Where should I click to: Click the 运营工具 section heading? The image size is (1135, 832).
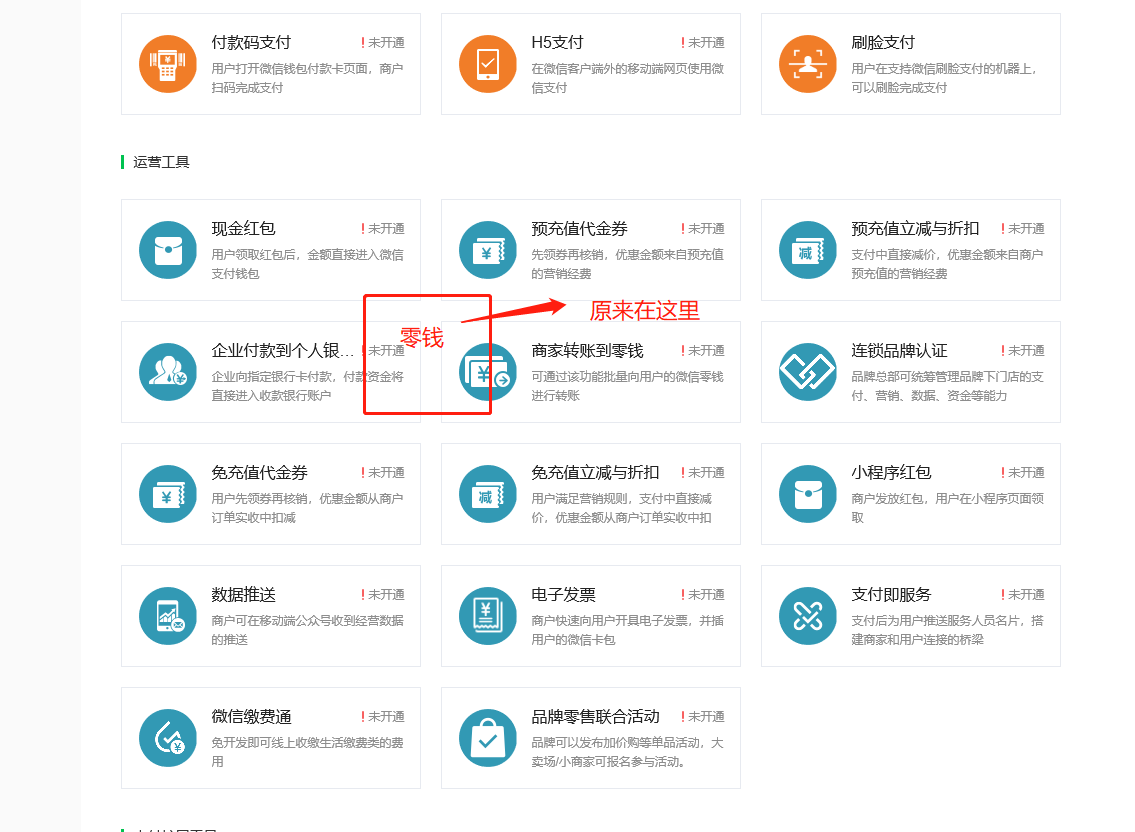tap(161, 162)
